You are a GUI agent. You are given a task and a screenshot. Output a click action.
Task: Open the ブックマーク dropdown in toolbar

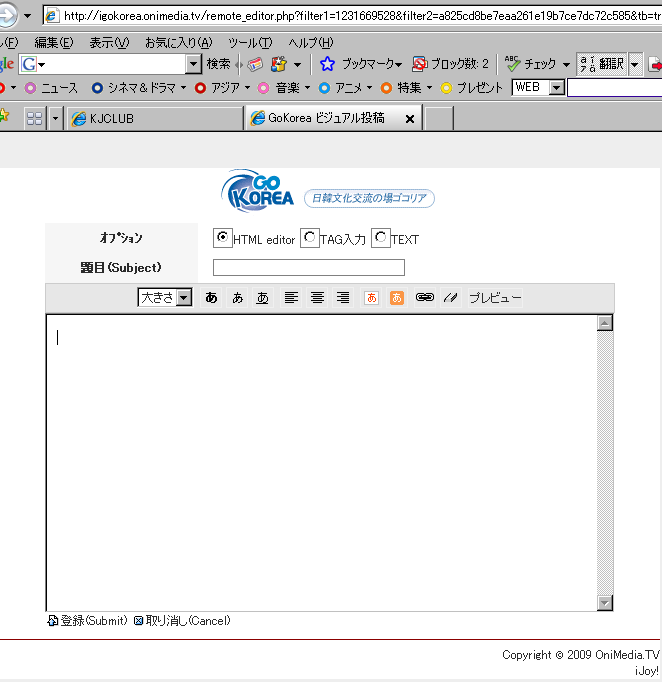[361, 64]
